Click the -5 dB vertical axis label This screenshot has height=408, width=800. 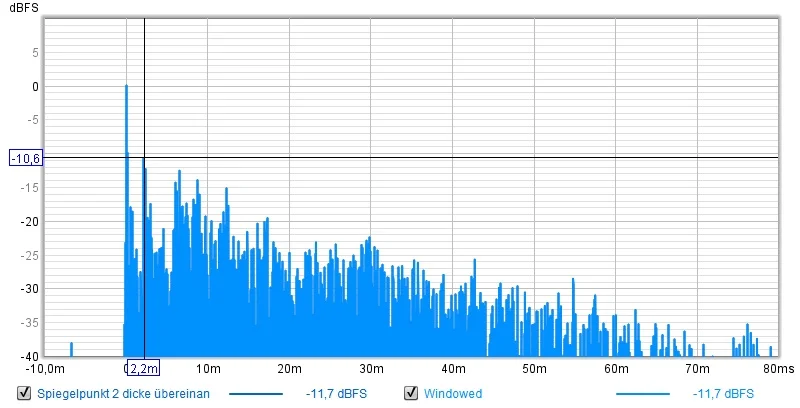[32, 120]
